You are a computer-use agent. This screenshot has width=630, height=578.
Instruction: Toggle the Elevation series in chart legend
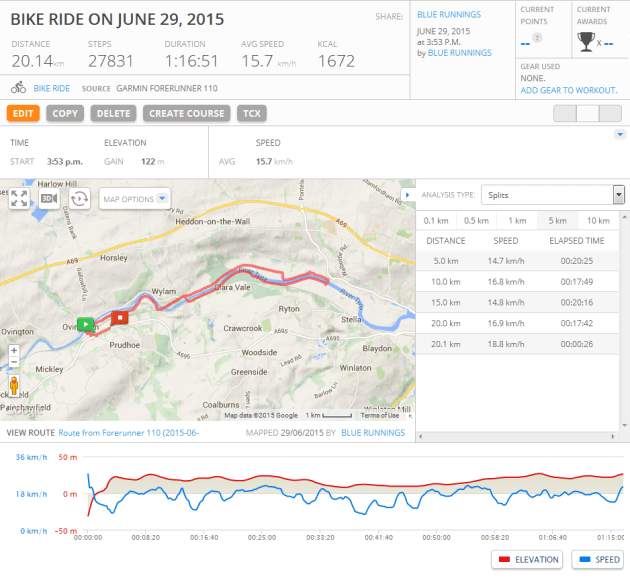528,560
